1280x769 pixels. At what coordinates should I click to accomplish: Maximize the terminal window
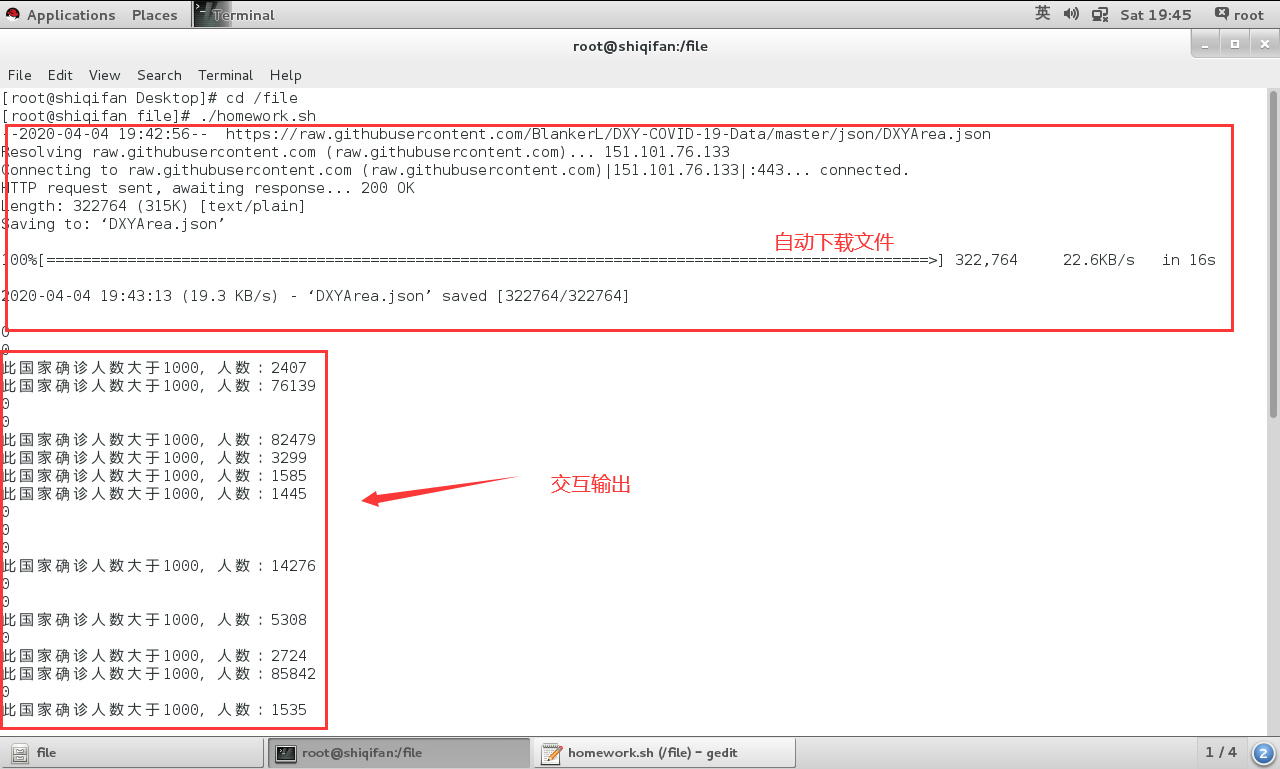pyautogui.click(x=1235, y=44)
